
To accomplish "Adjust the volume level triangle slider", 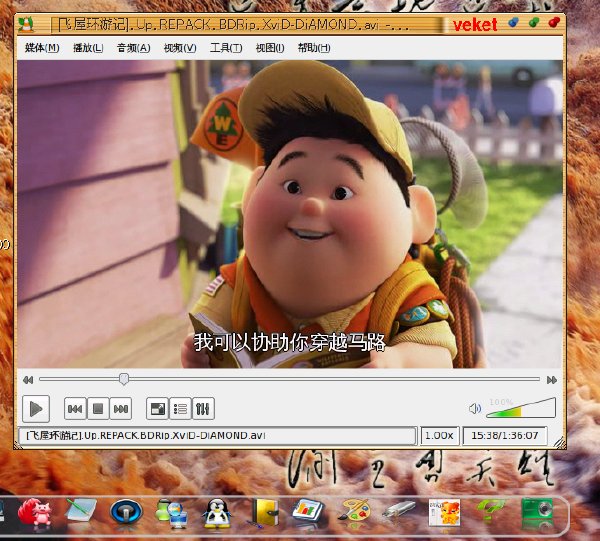I will click(x=521, y=408).
